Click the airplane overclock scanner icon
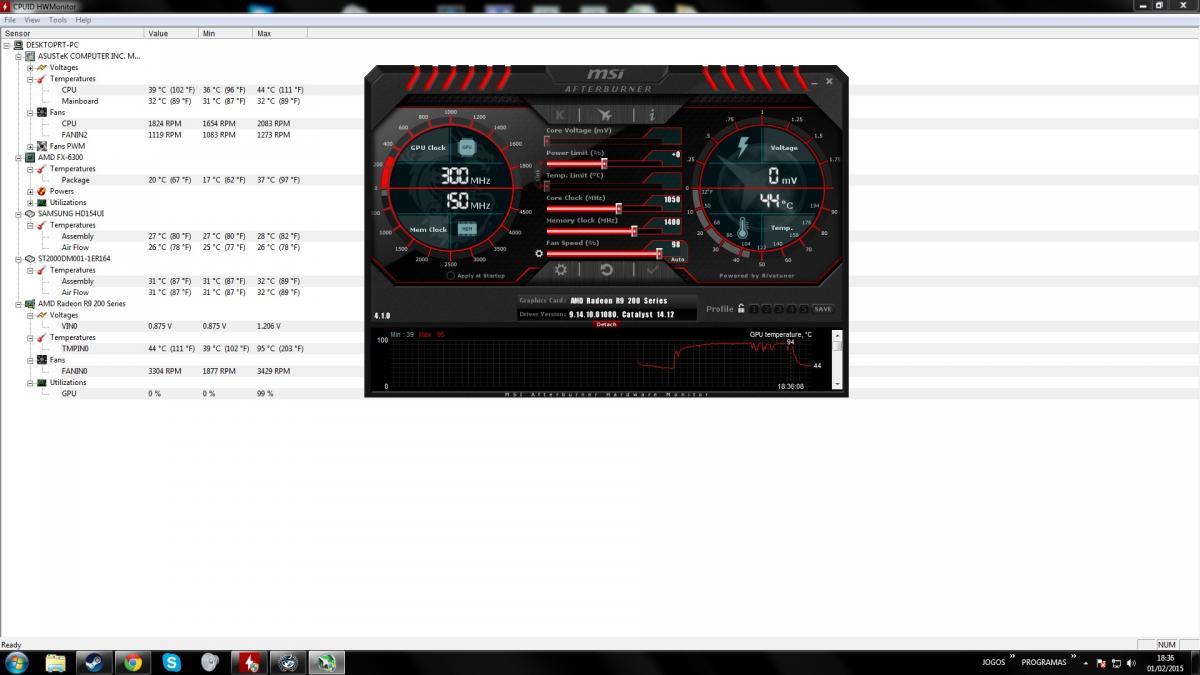 pyautogui.click(x=605, y=115)
